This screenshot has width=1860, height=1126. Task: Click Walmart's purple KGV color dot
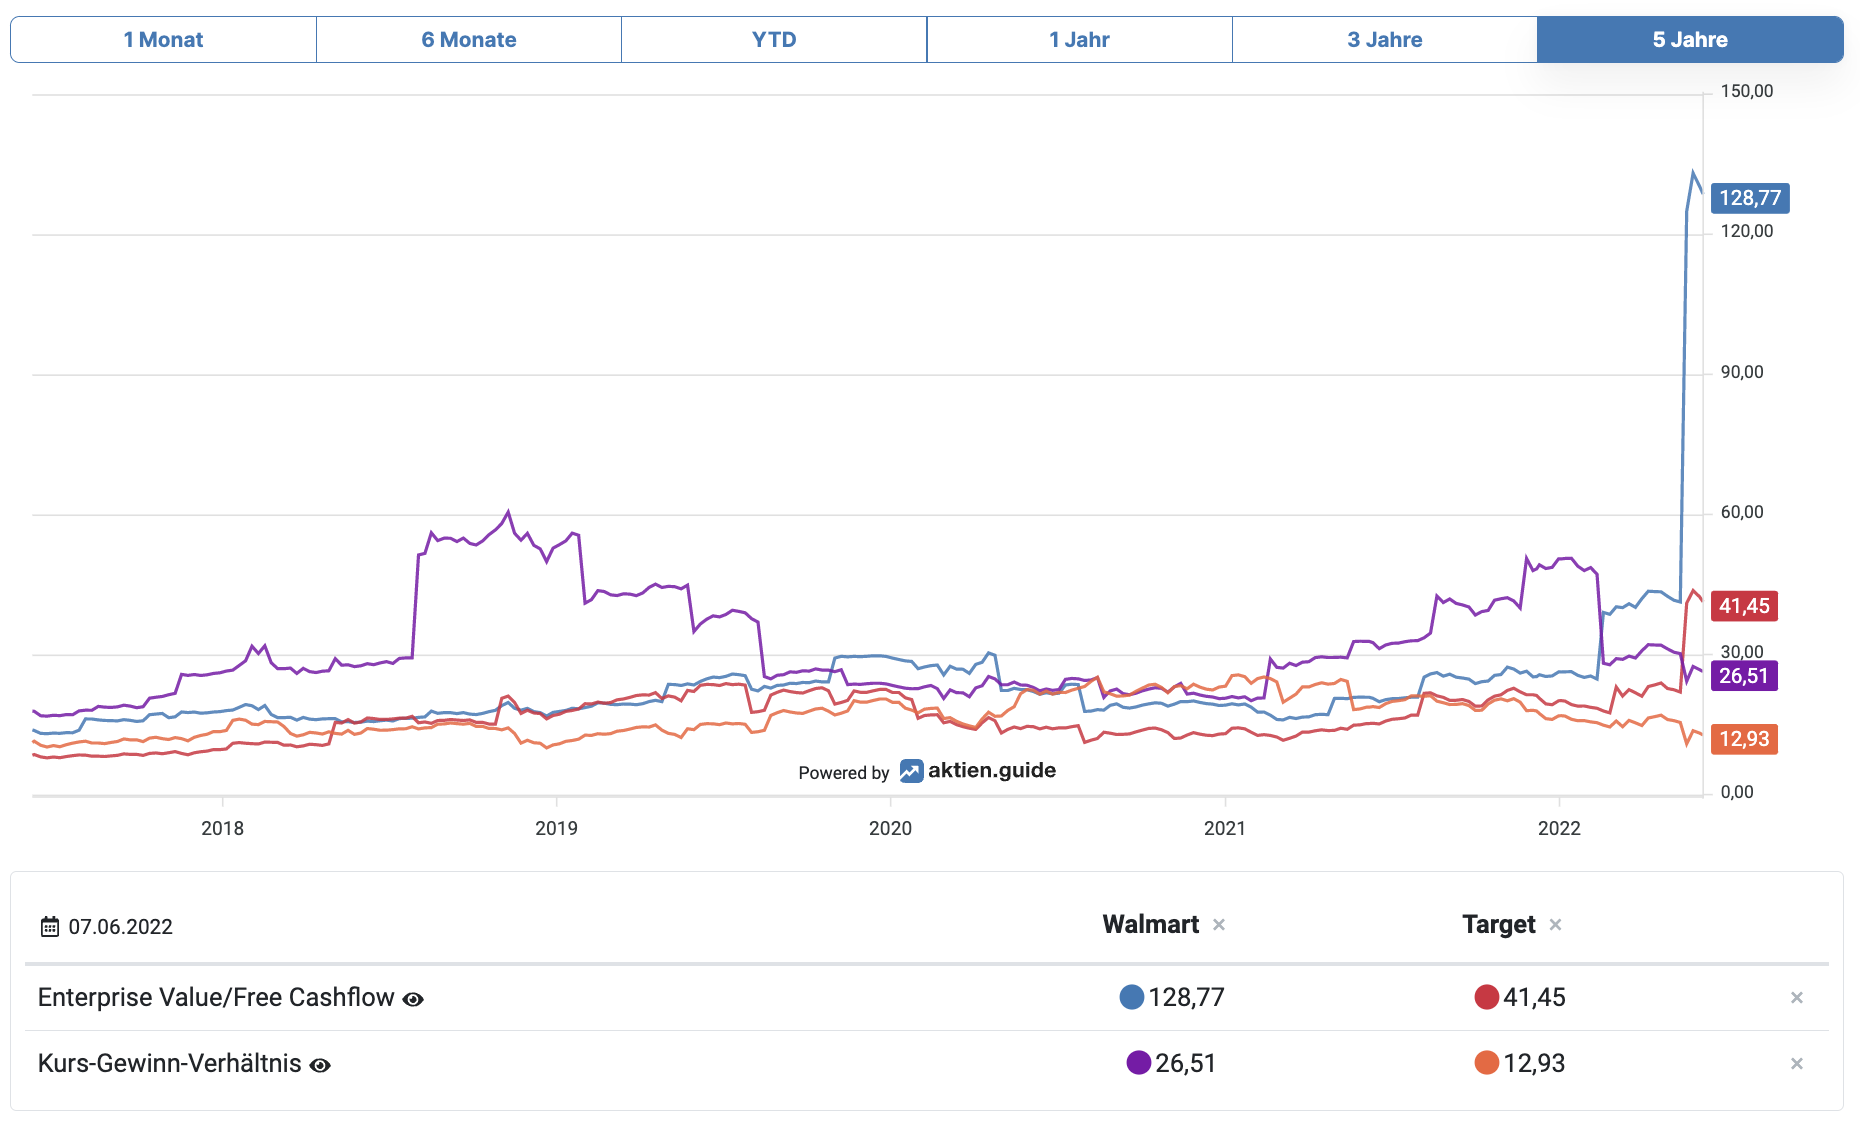coord(1139,1063)
